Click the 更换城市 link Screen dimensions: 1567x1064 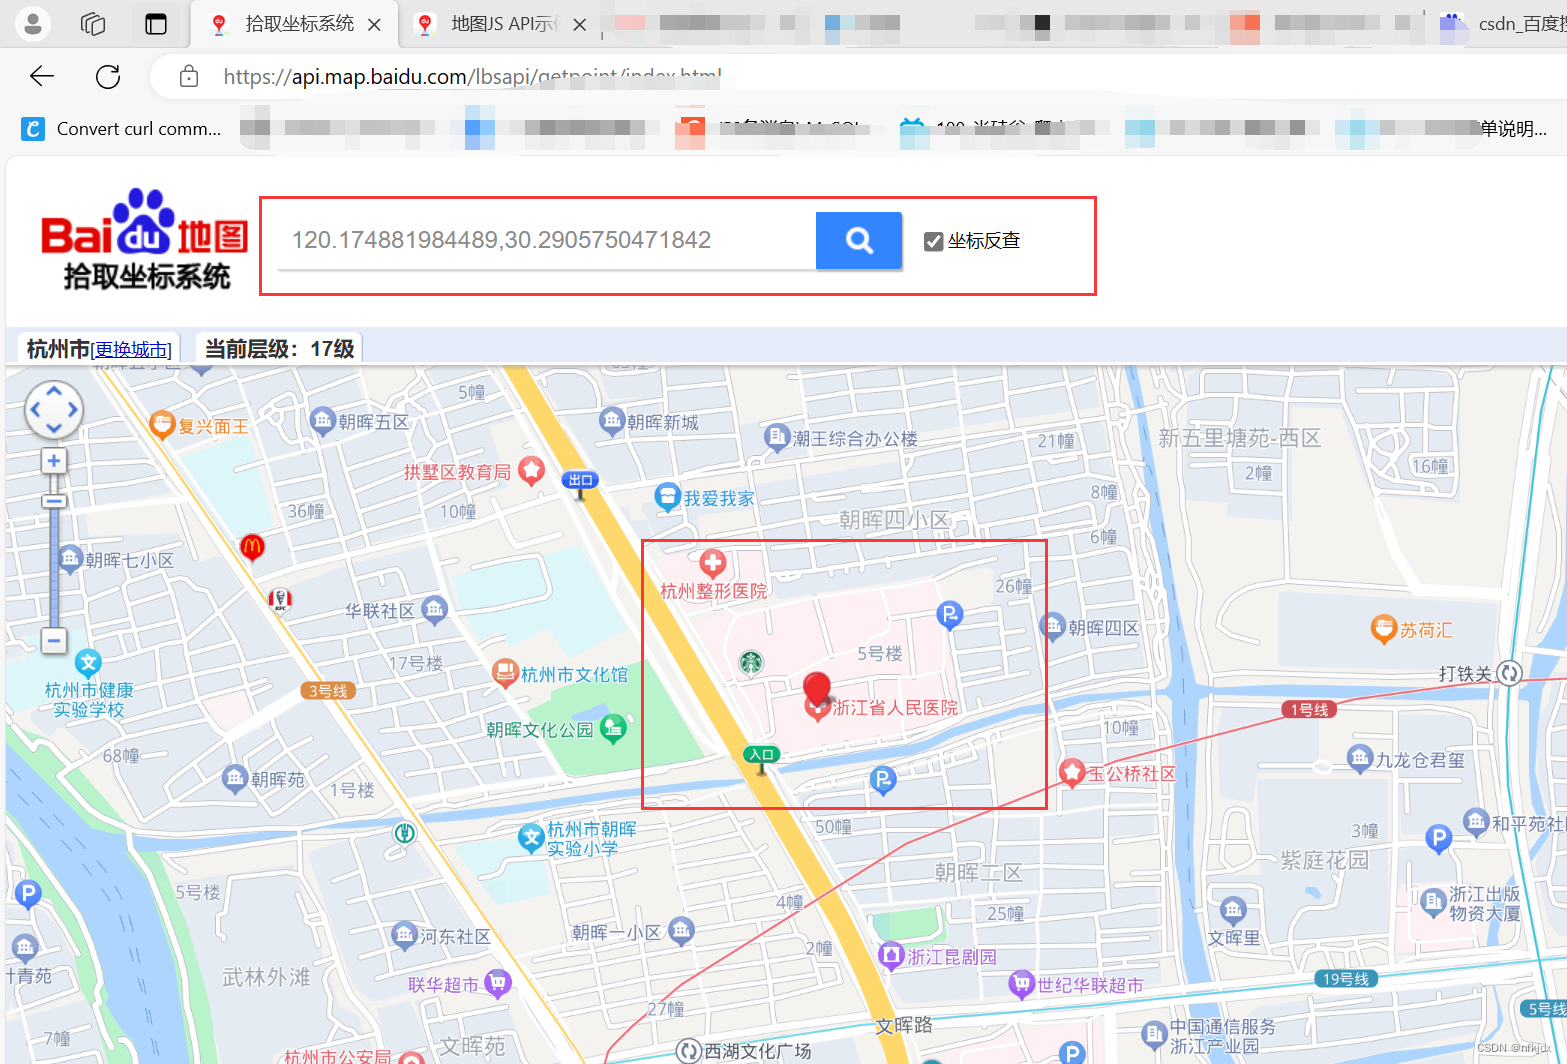pos(131,350)
